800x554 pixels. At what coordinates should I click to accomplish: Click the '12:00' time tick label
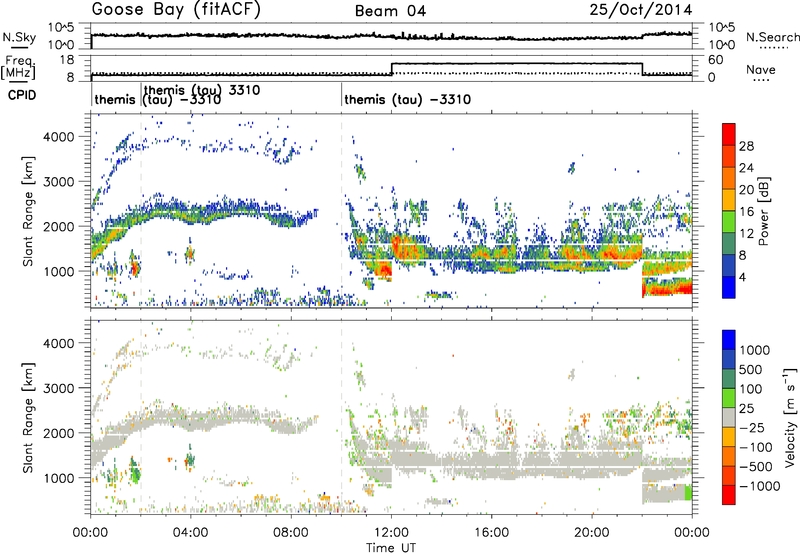click(x=391, y=533)
